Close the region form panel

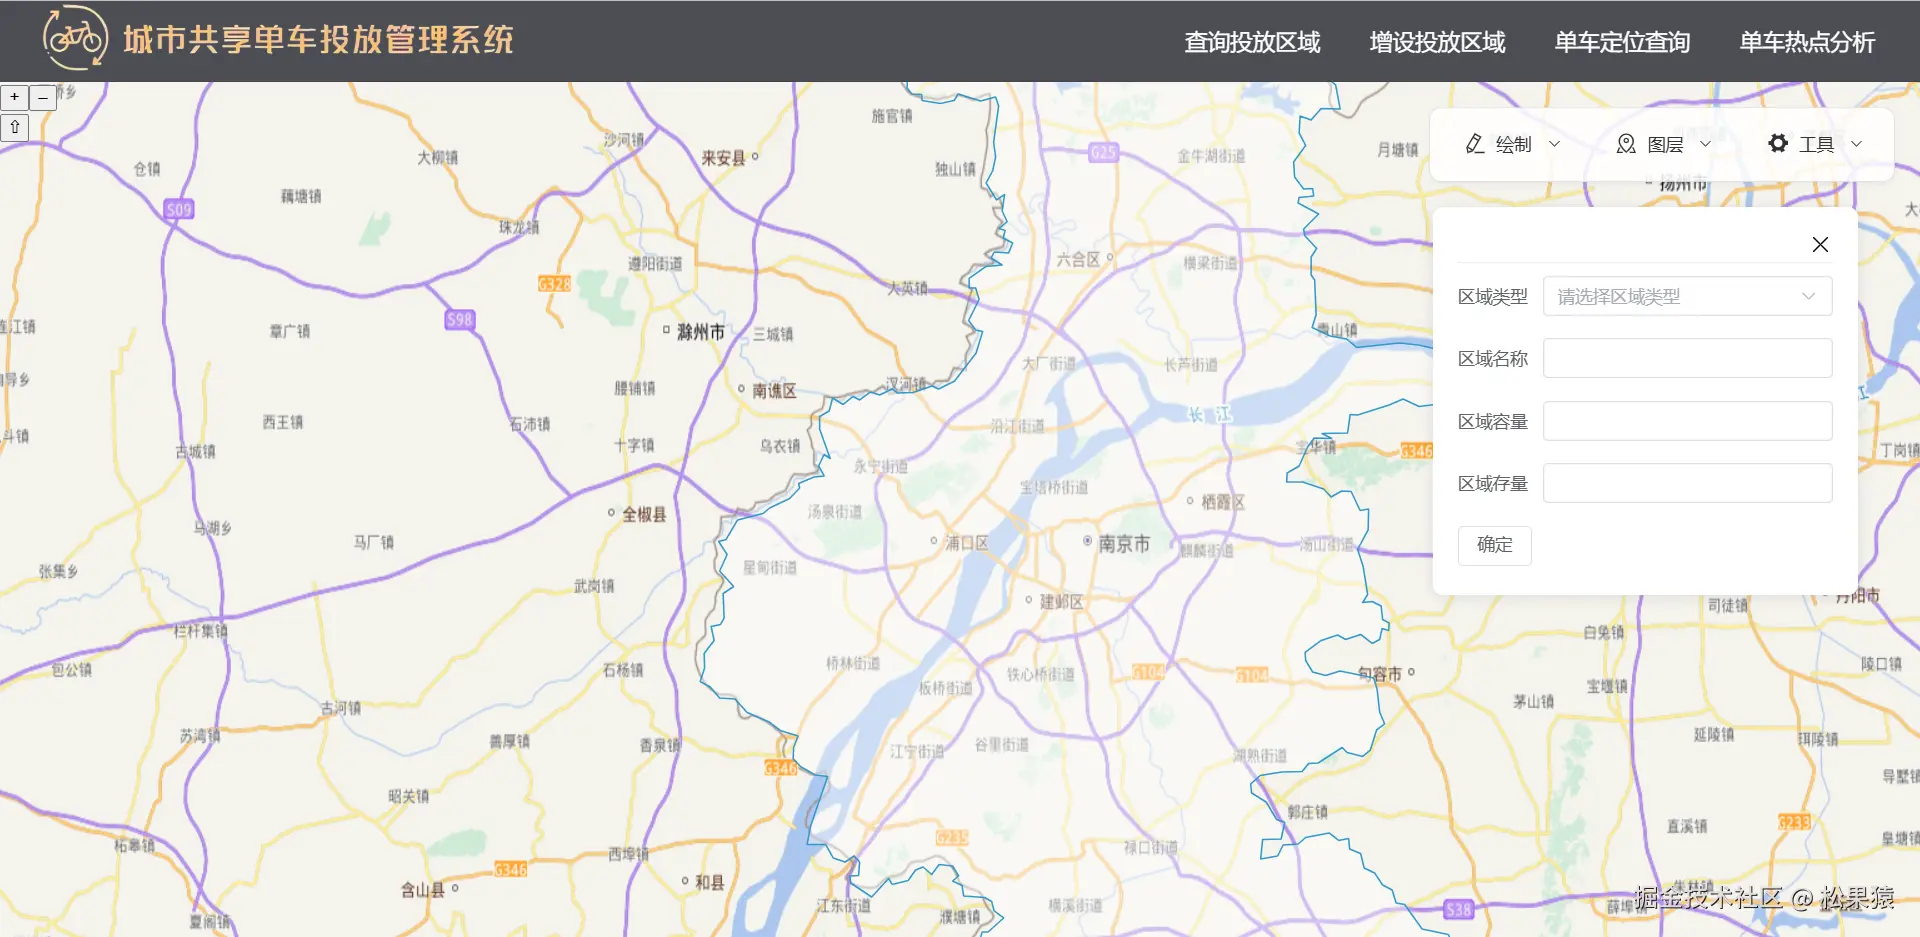(1820, 244)
